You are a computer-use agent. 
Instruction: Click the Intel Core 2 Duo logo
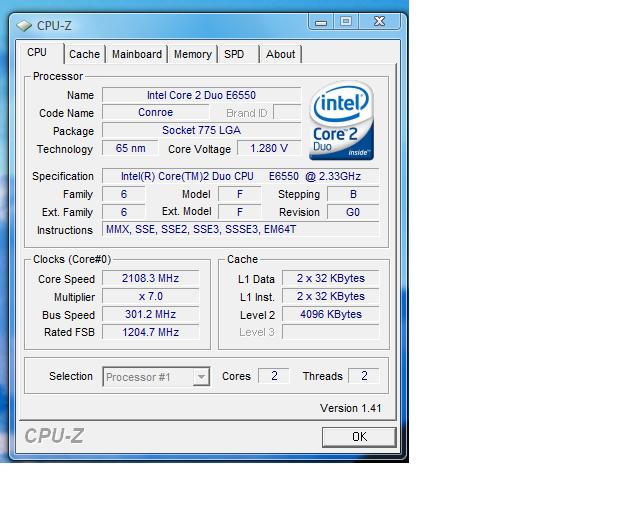pos(342,120)
